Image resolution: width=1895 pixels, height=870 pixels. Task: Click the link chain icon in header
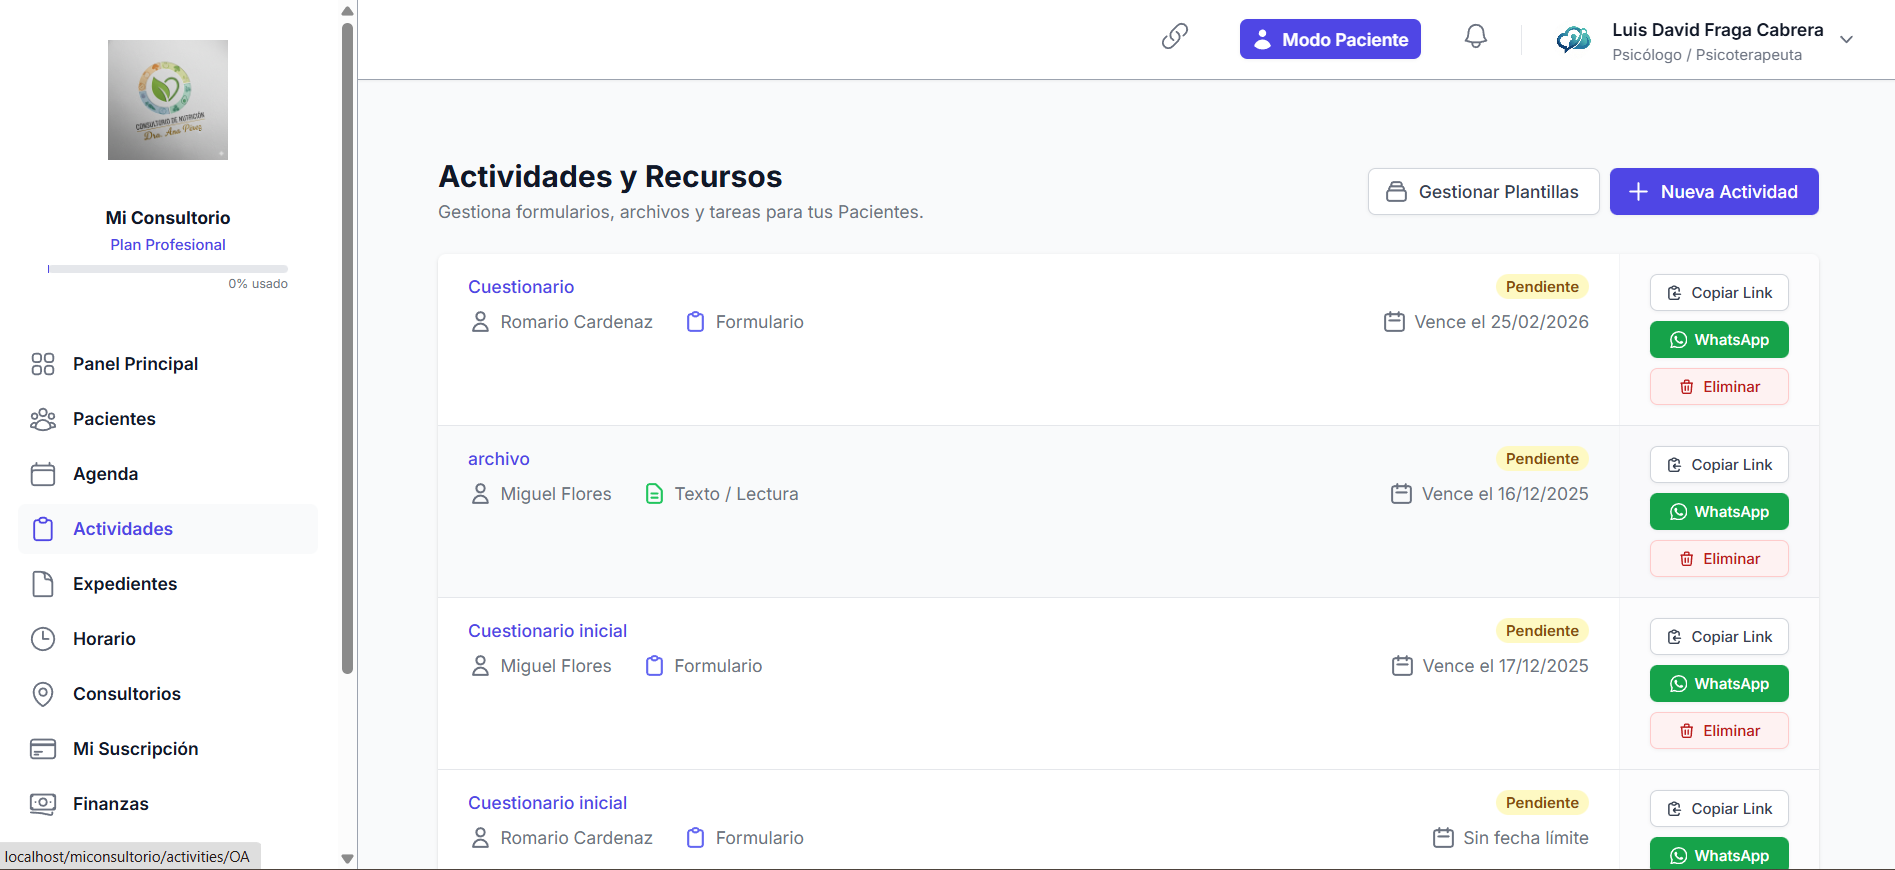[x=1175, y=36]
